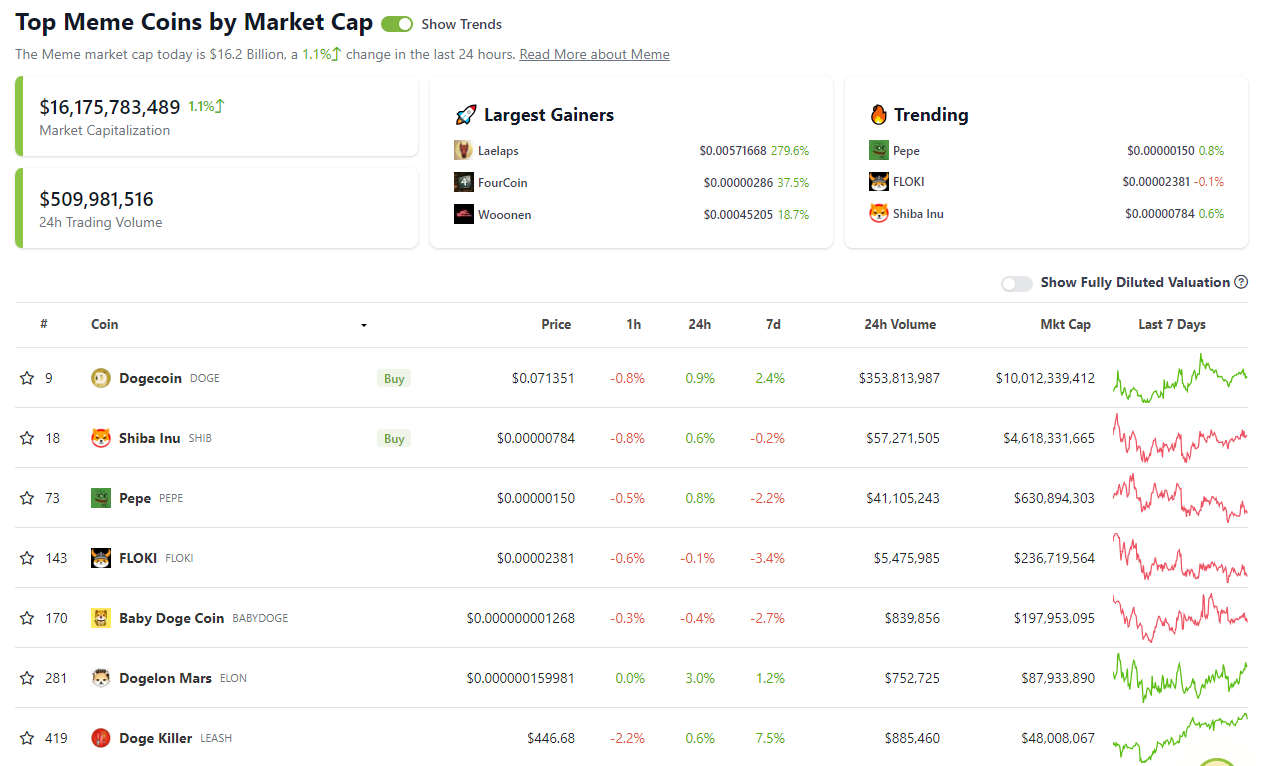Image resolution: width=1263 pixels, height=766 pixels.
Task: Sort by 24h Volume column header
Action: (x=900, y=324)
